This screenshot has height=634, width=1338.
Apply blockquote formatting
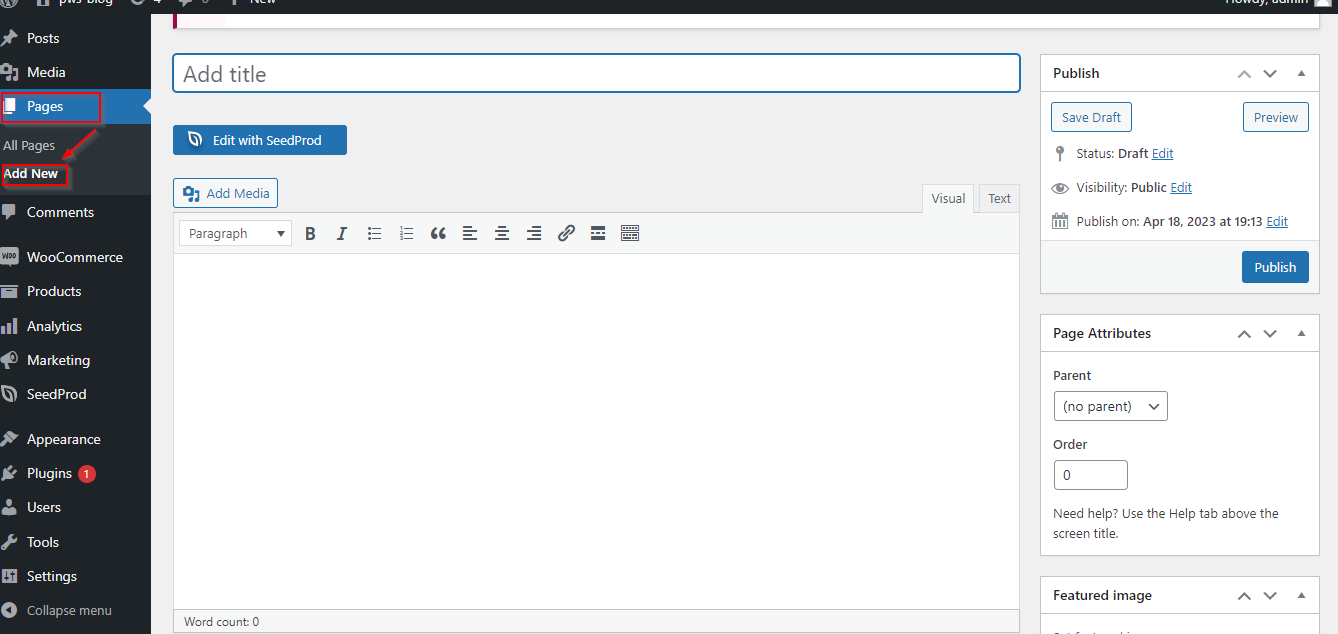pyautogui.click(x=438, y=233)
